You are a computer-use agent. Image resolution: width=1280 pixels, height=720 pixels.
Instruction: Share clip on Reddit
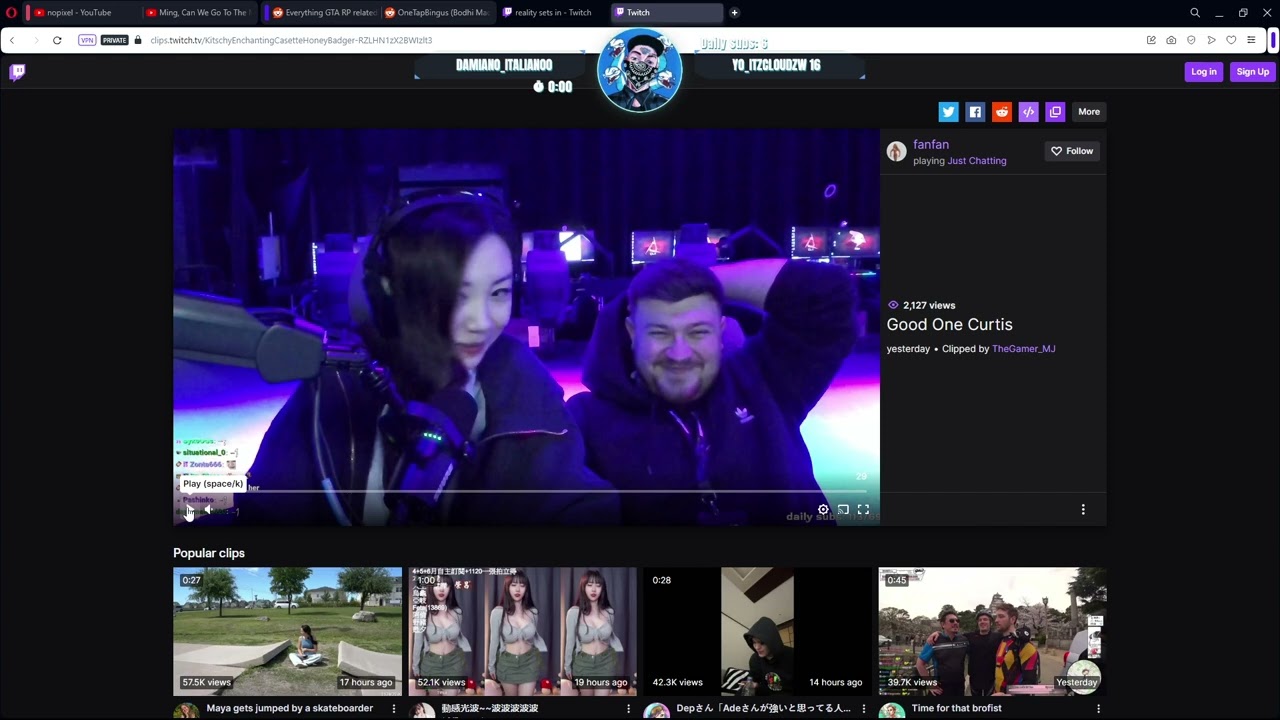tap(1002, 112)
